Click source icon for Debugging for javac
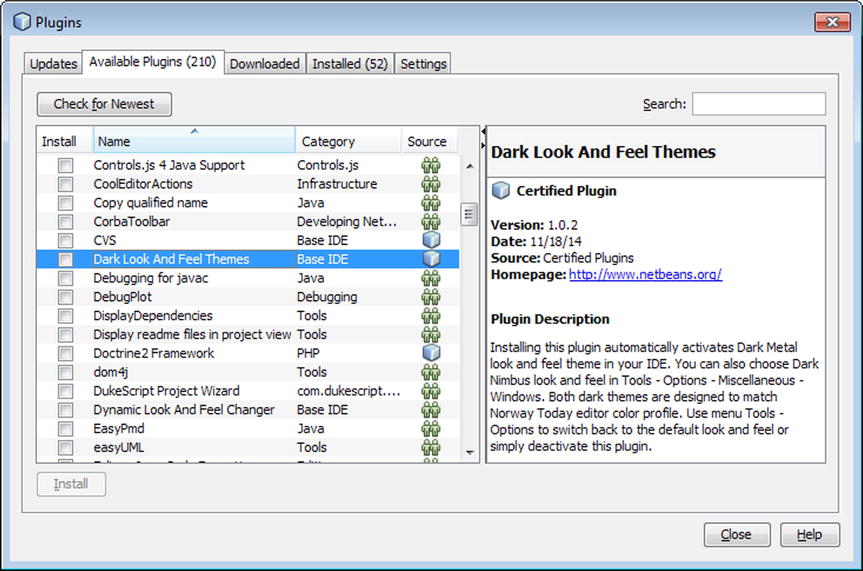Image resolution: width=863 pixels, height=571 pixels. click(x=431, y=278)
